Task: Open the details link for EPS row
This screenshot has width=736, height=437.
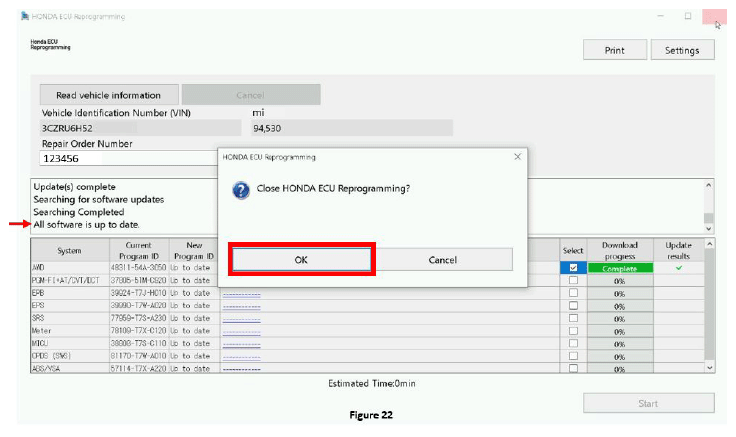Action: pyautogui.click(x=240, y=307)
